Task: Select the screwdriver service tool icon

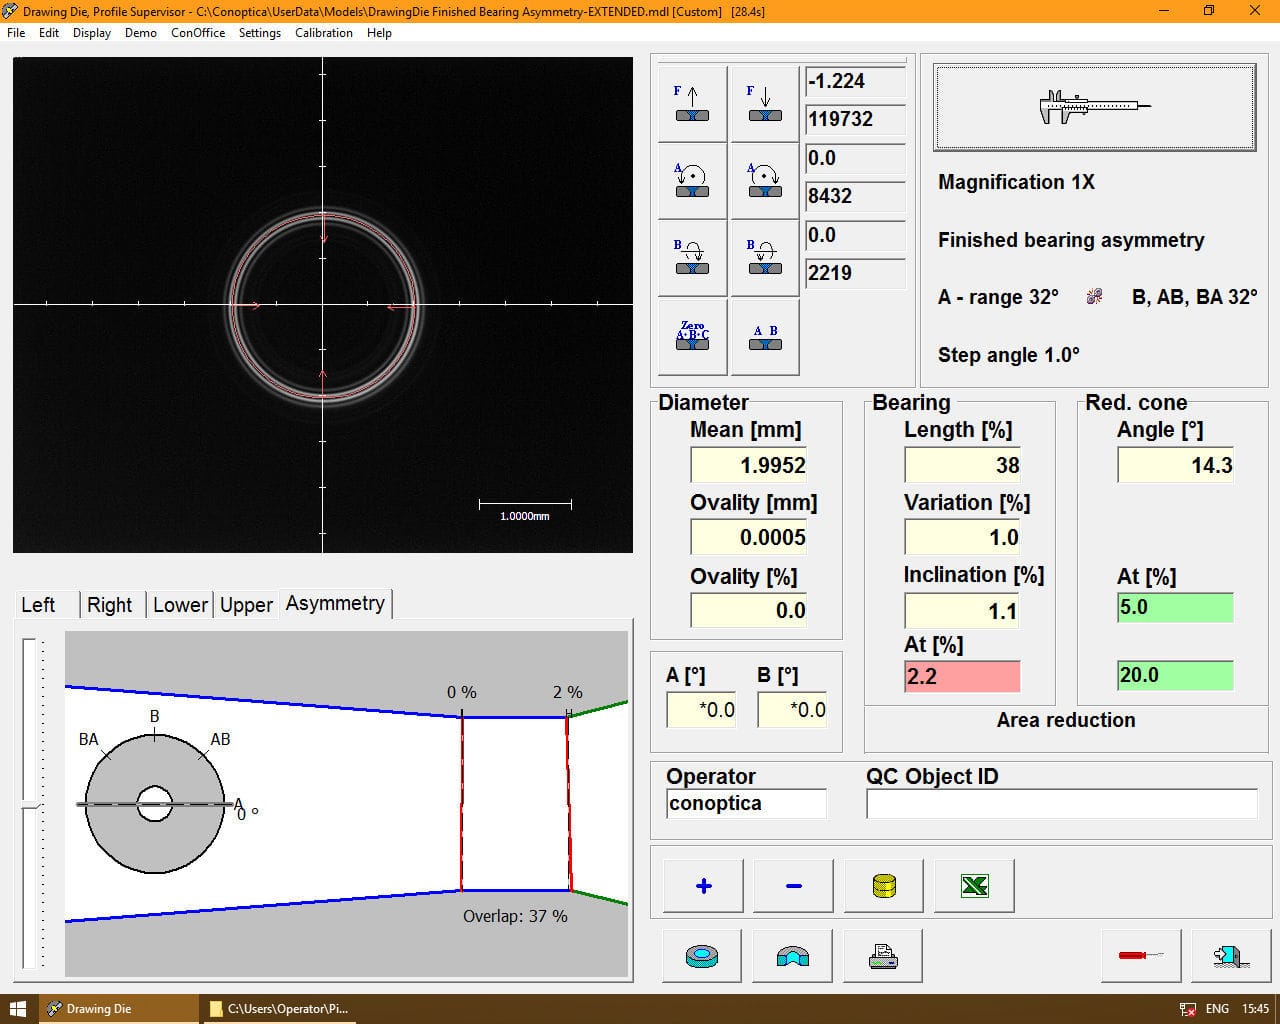Action: 1139,955
